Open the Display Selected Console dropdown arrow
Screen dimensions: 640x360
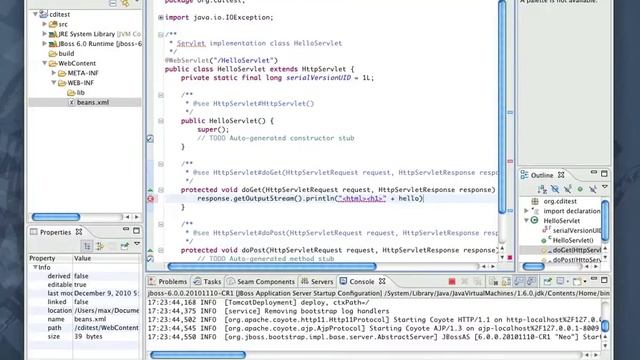[x=568, y=282]
